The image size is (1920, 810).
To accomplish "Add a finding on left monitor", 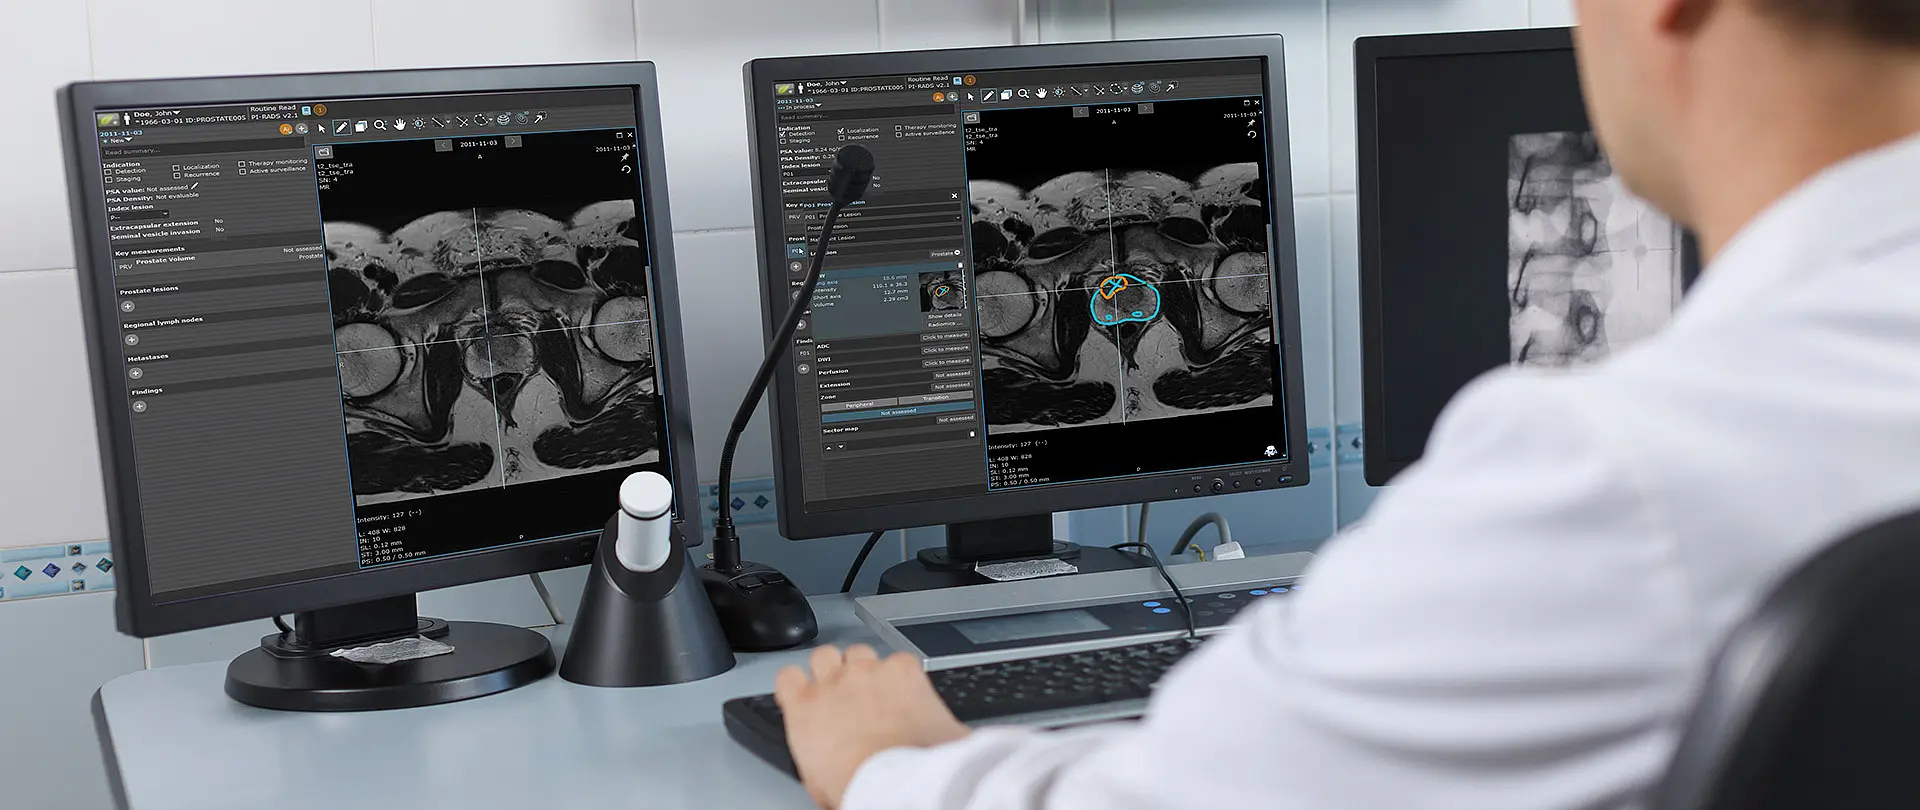I will 139,406.
